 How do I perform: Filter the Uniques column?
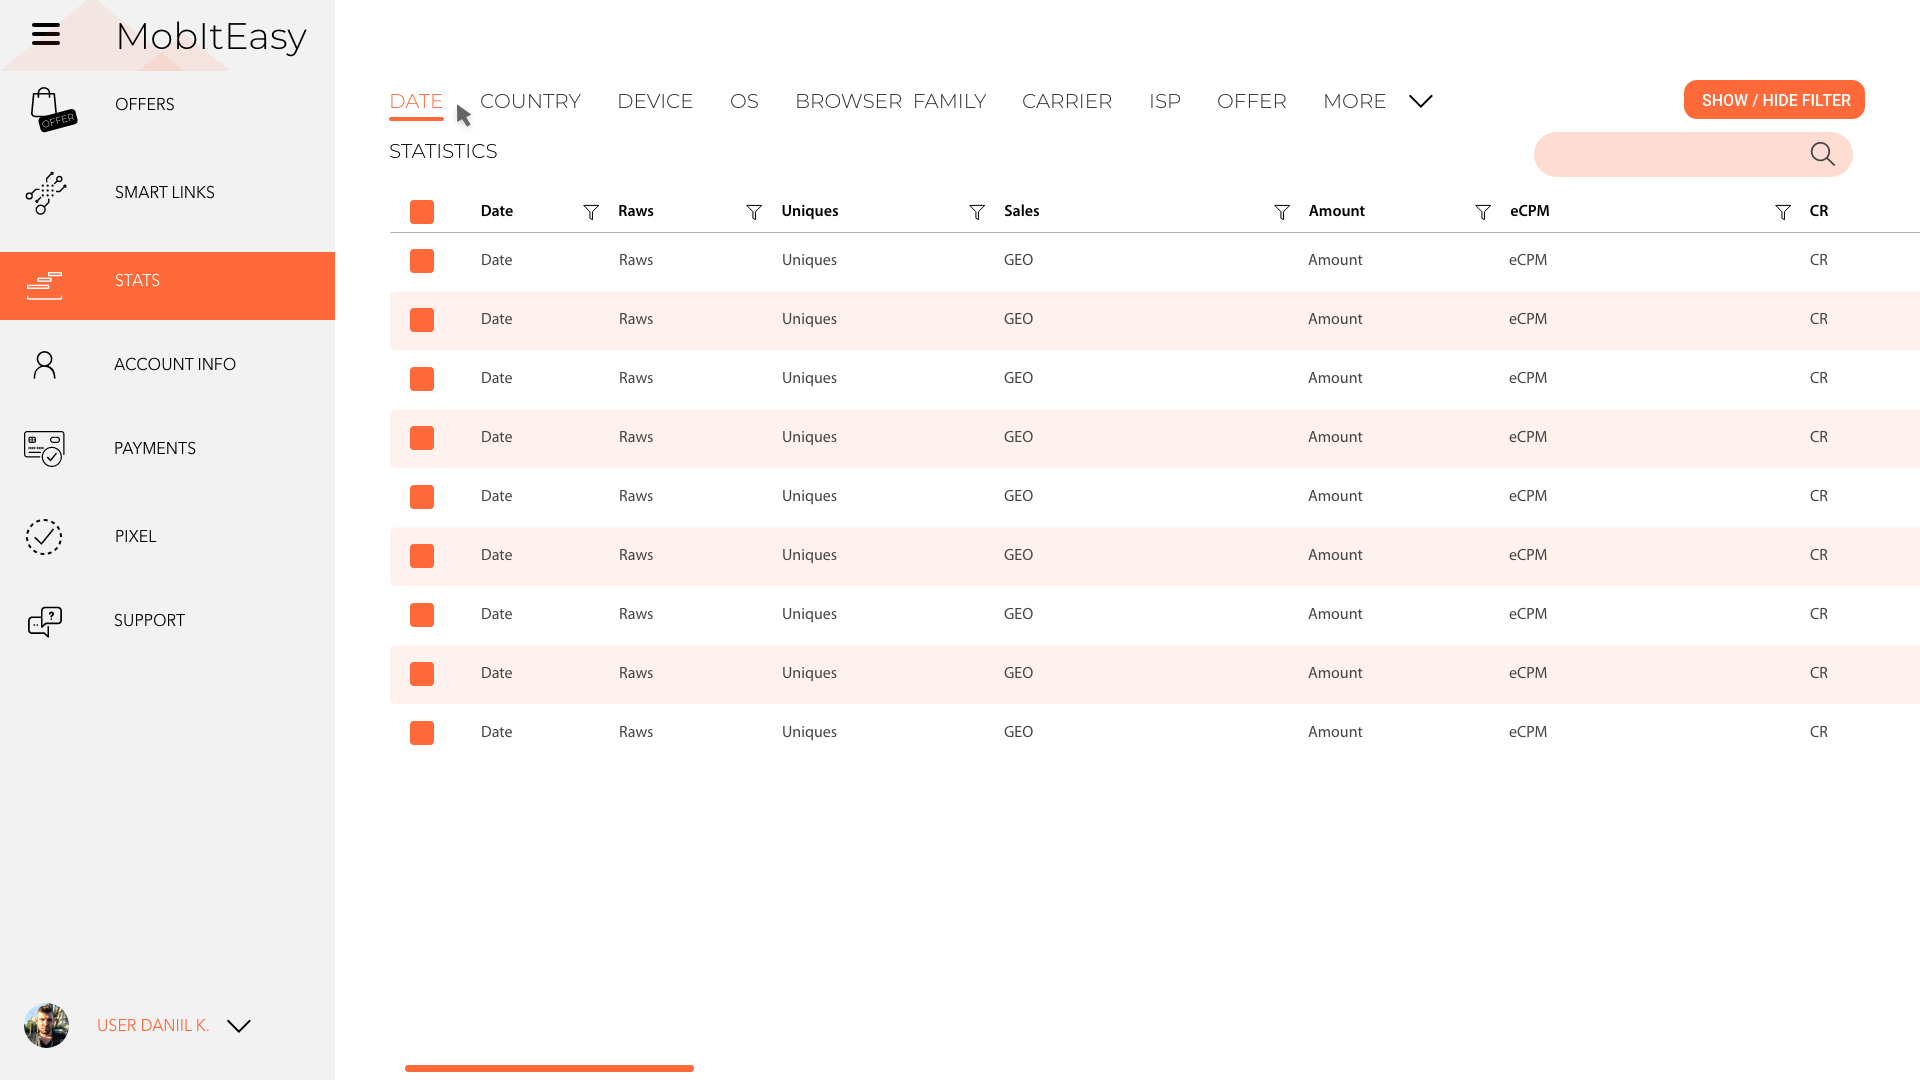pos(977,212)
